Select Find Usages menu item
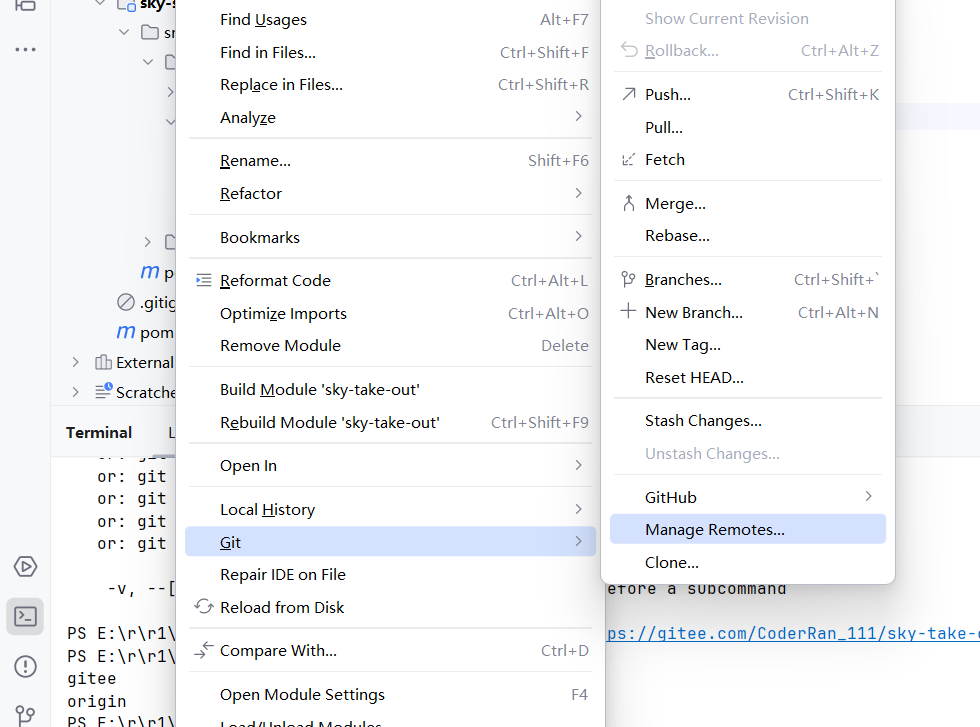 tap(391, 20)
